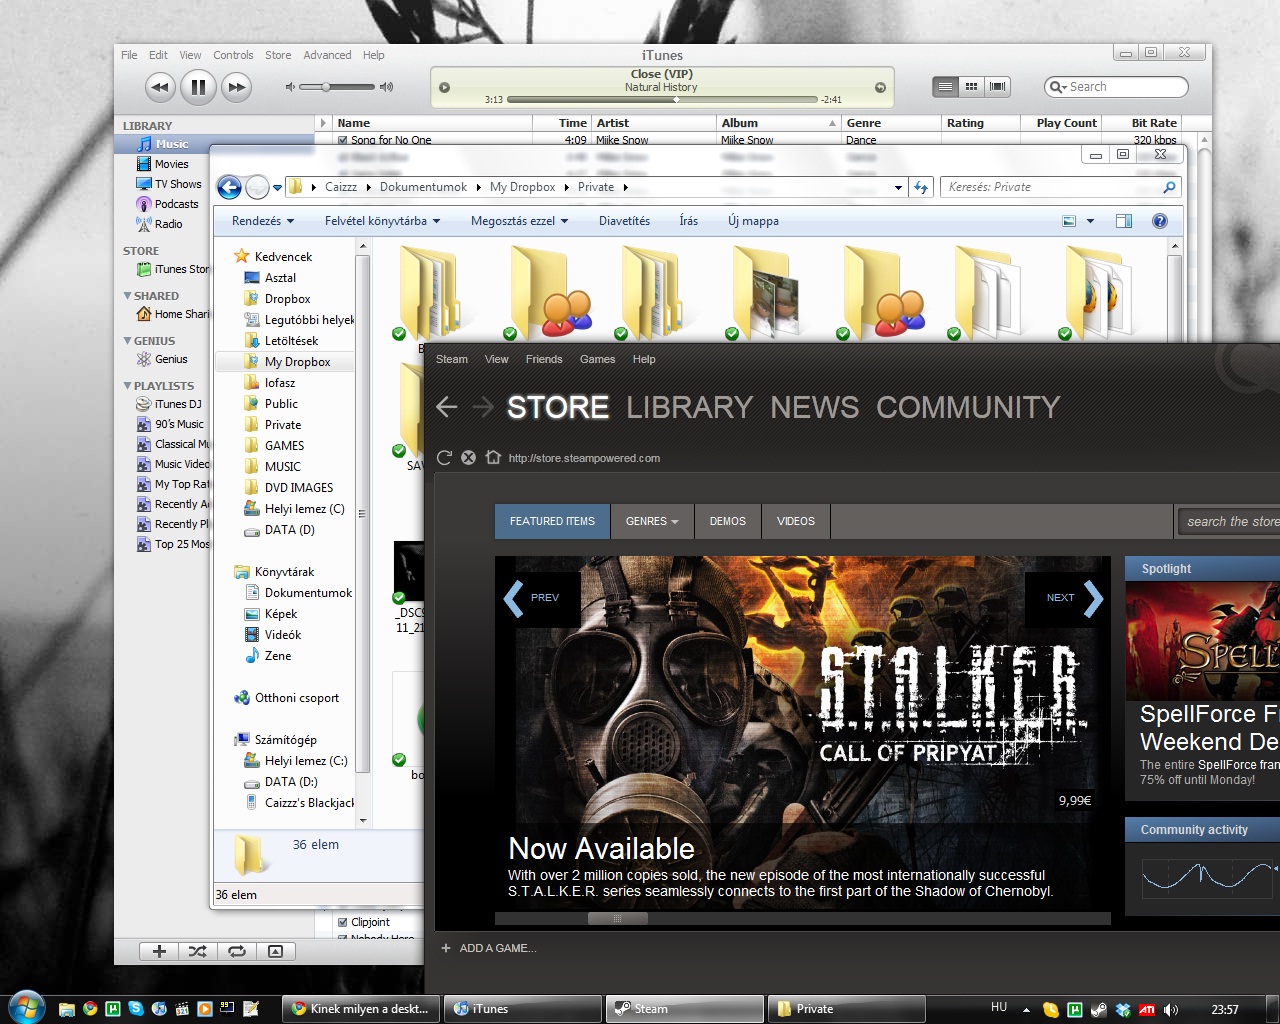1280x1024 pixels.
Task: Go forward in Steam store browser
Action: tap(483, 407)
